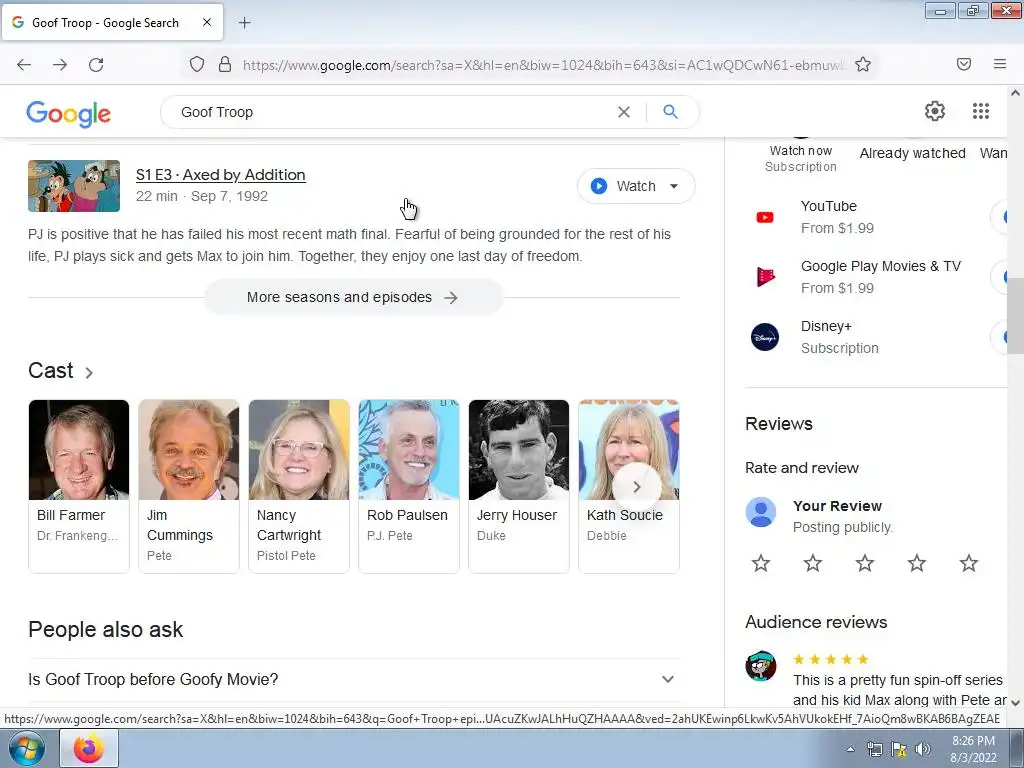The image size is (1024, 768).
Task: Open Google quick settings gear
Action: click(935, 111)
